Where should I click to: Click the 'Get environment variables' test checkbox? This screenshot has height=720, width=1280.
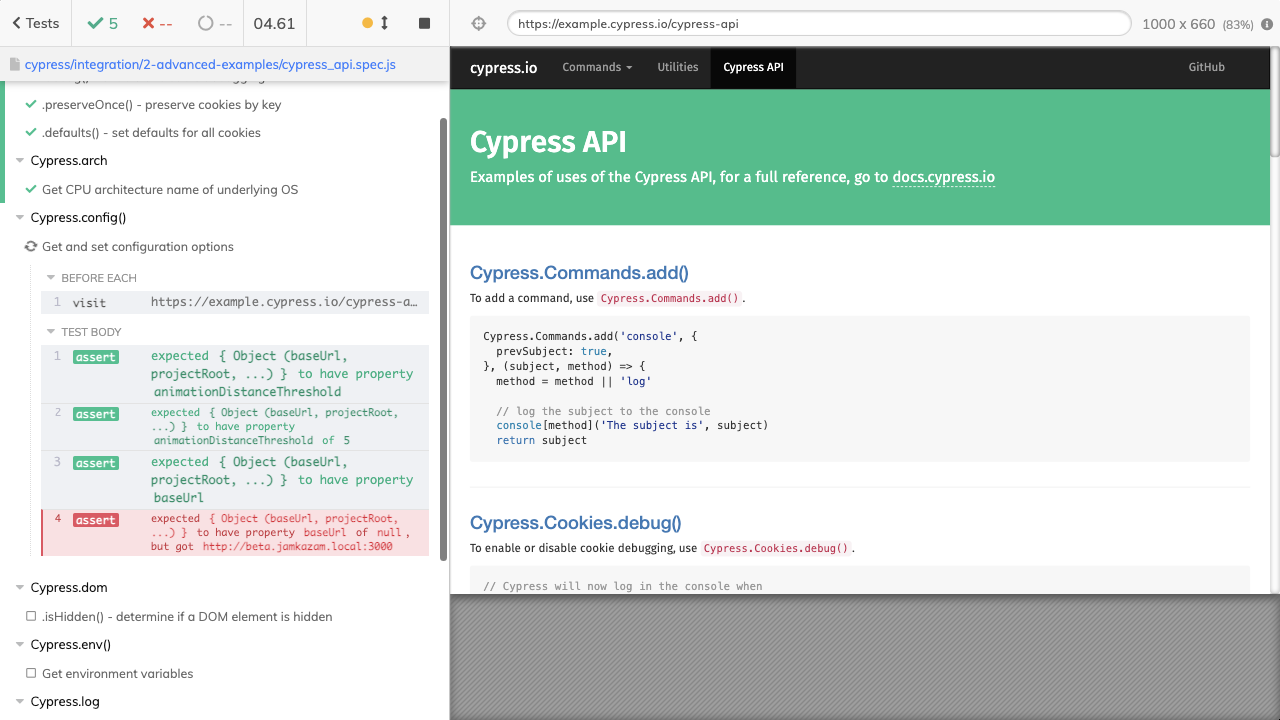pos(31,674)
